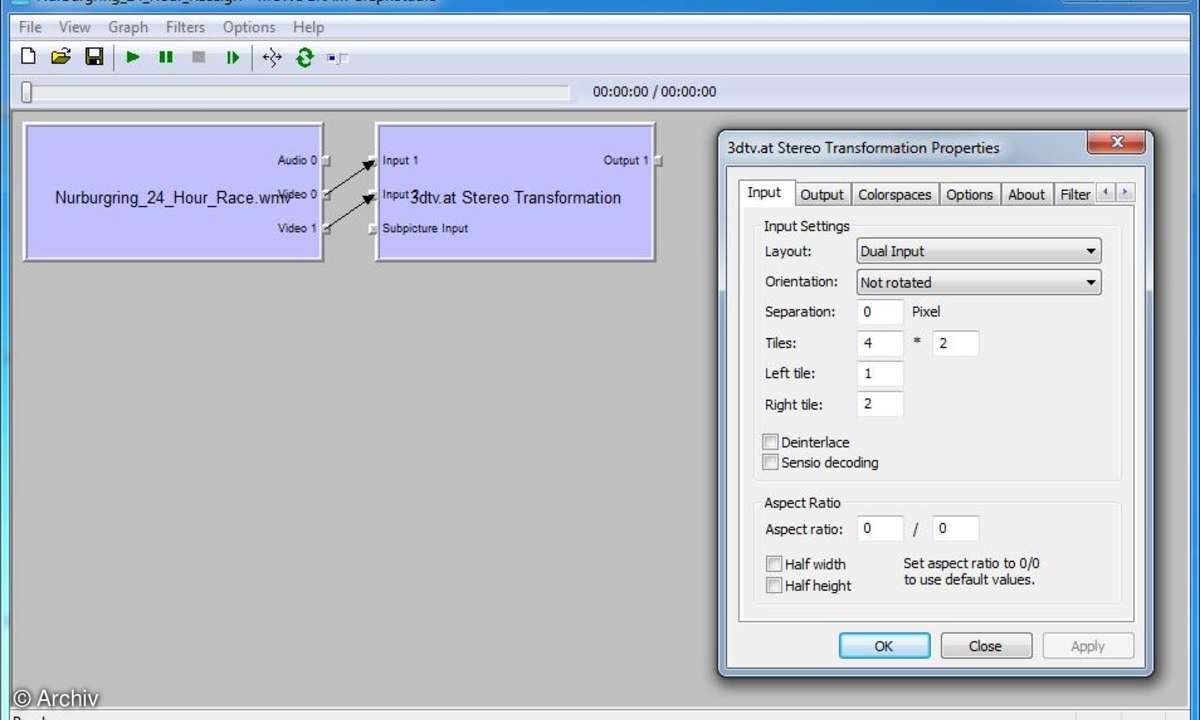Click the Aspect ratio numerator field
Image resolution: width=1200 pixels, height=720 pixels.
(x=880, y=529)
